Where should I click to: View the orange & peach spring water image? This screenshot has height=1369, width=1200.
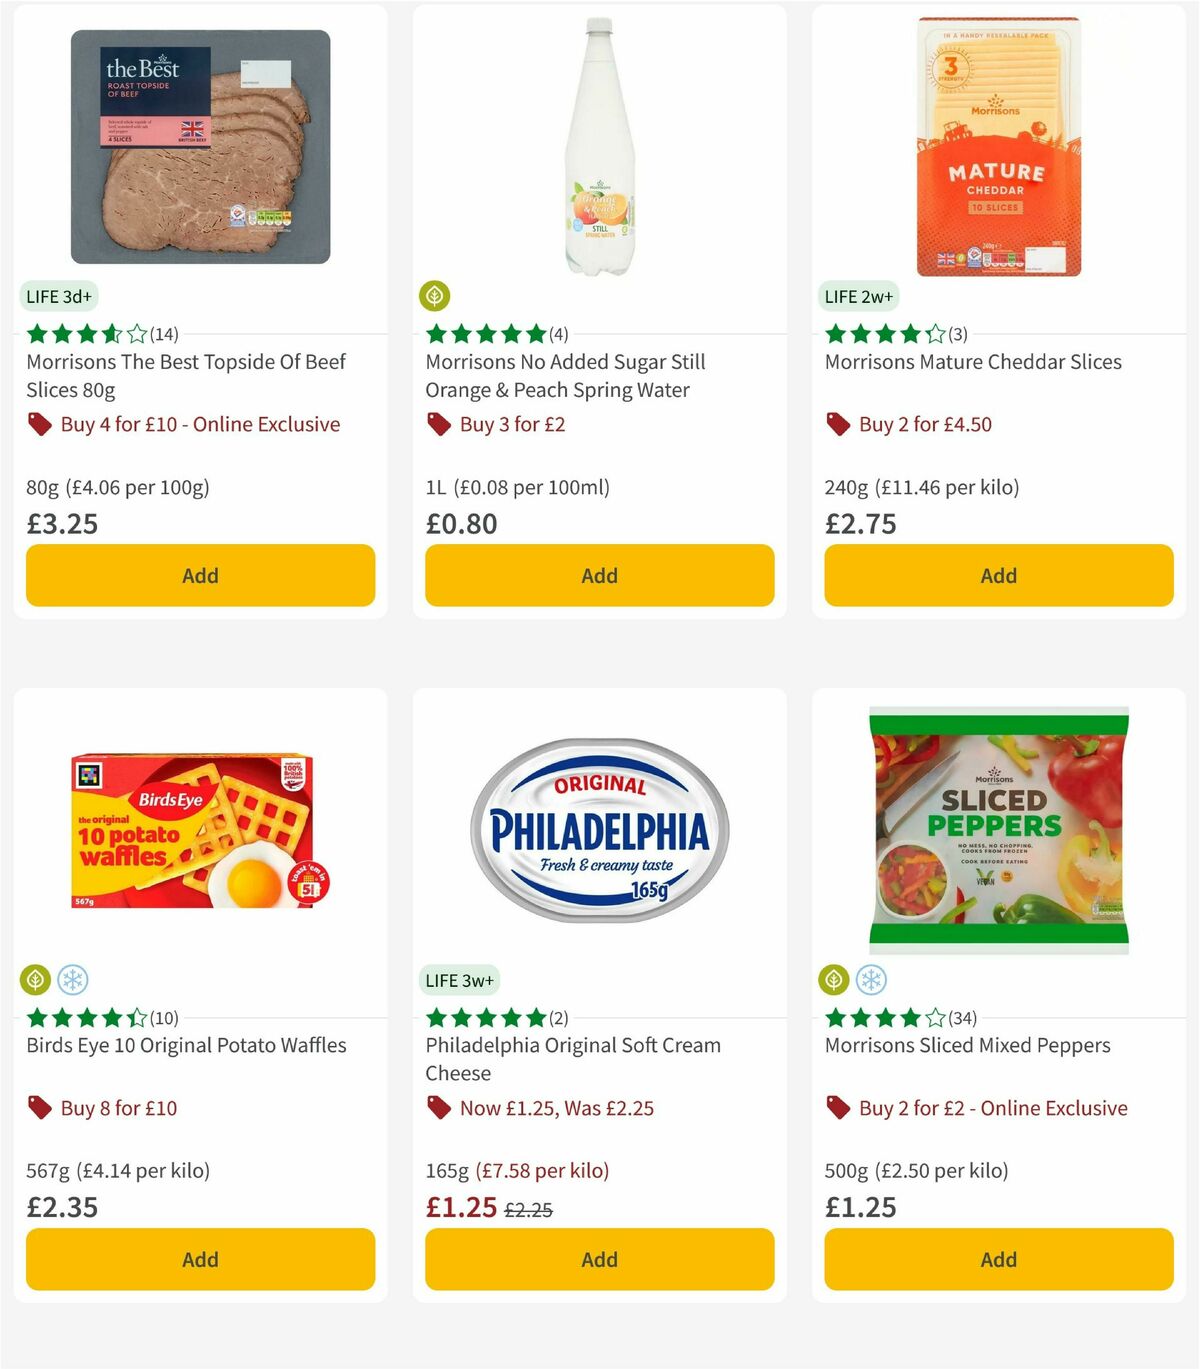[598, 140]
